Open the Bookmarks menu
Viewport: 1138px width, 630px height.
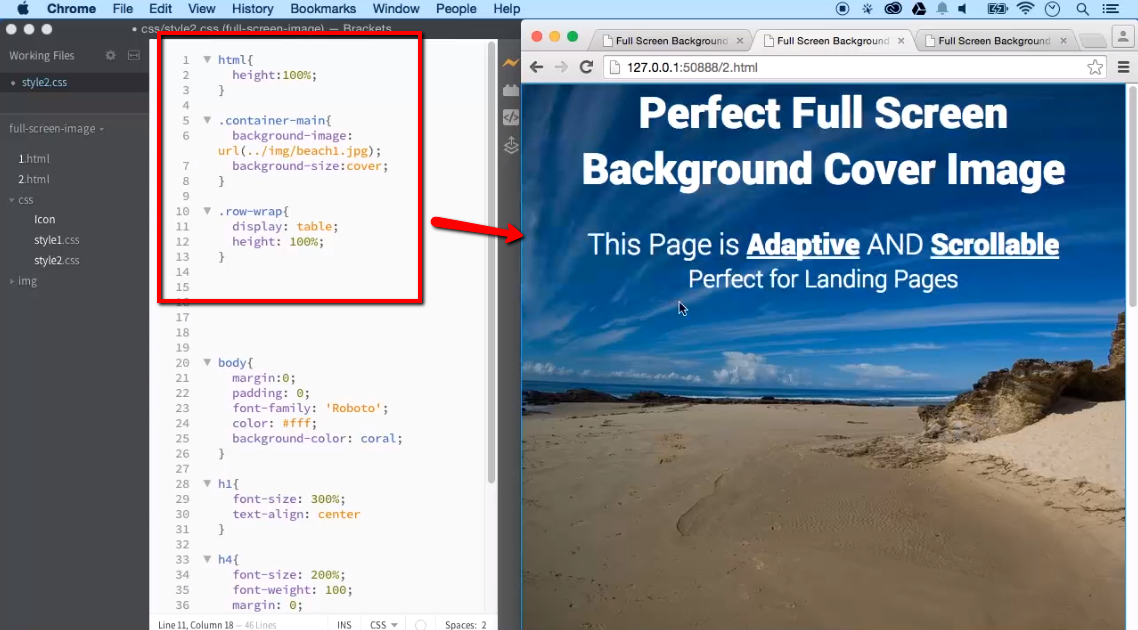(323, 9)
